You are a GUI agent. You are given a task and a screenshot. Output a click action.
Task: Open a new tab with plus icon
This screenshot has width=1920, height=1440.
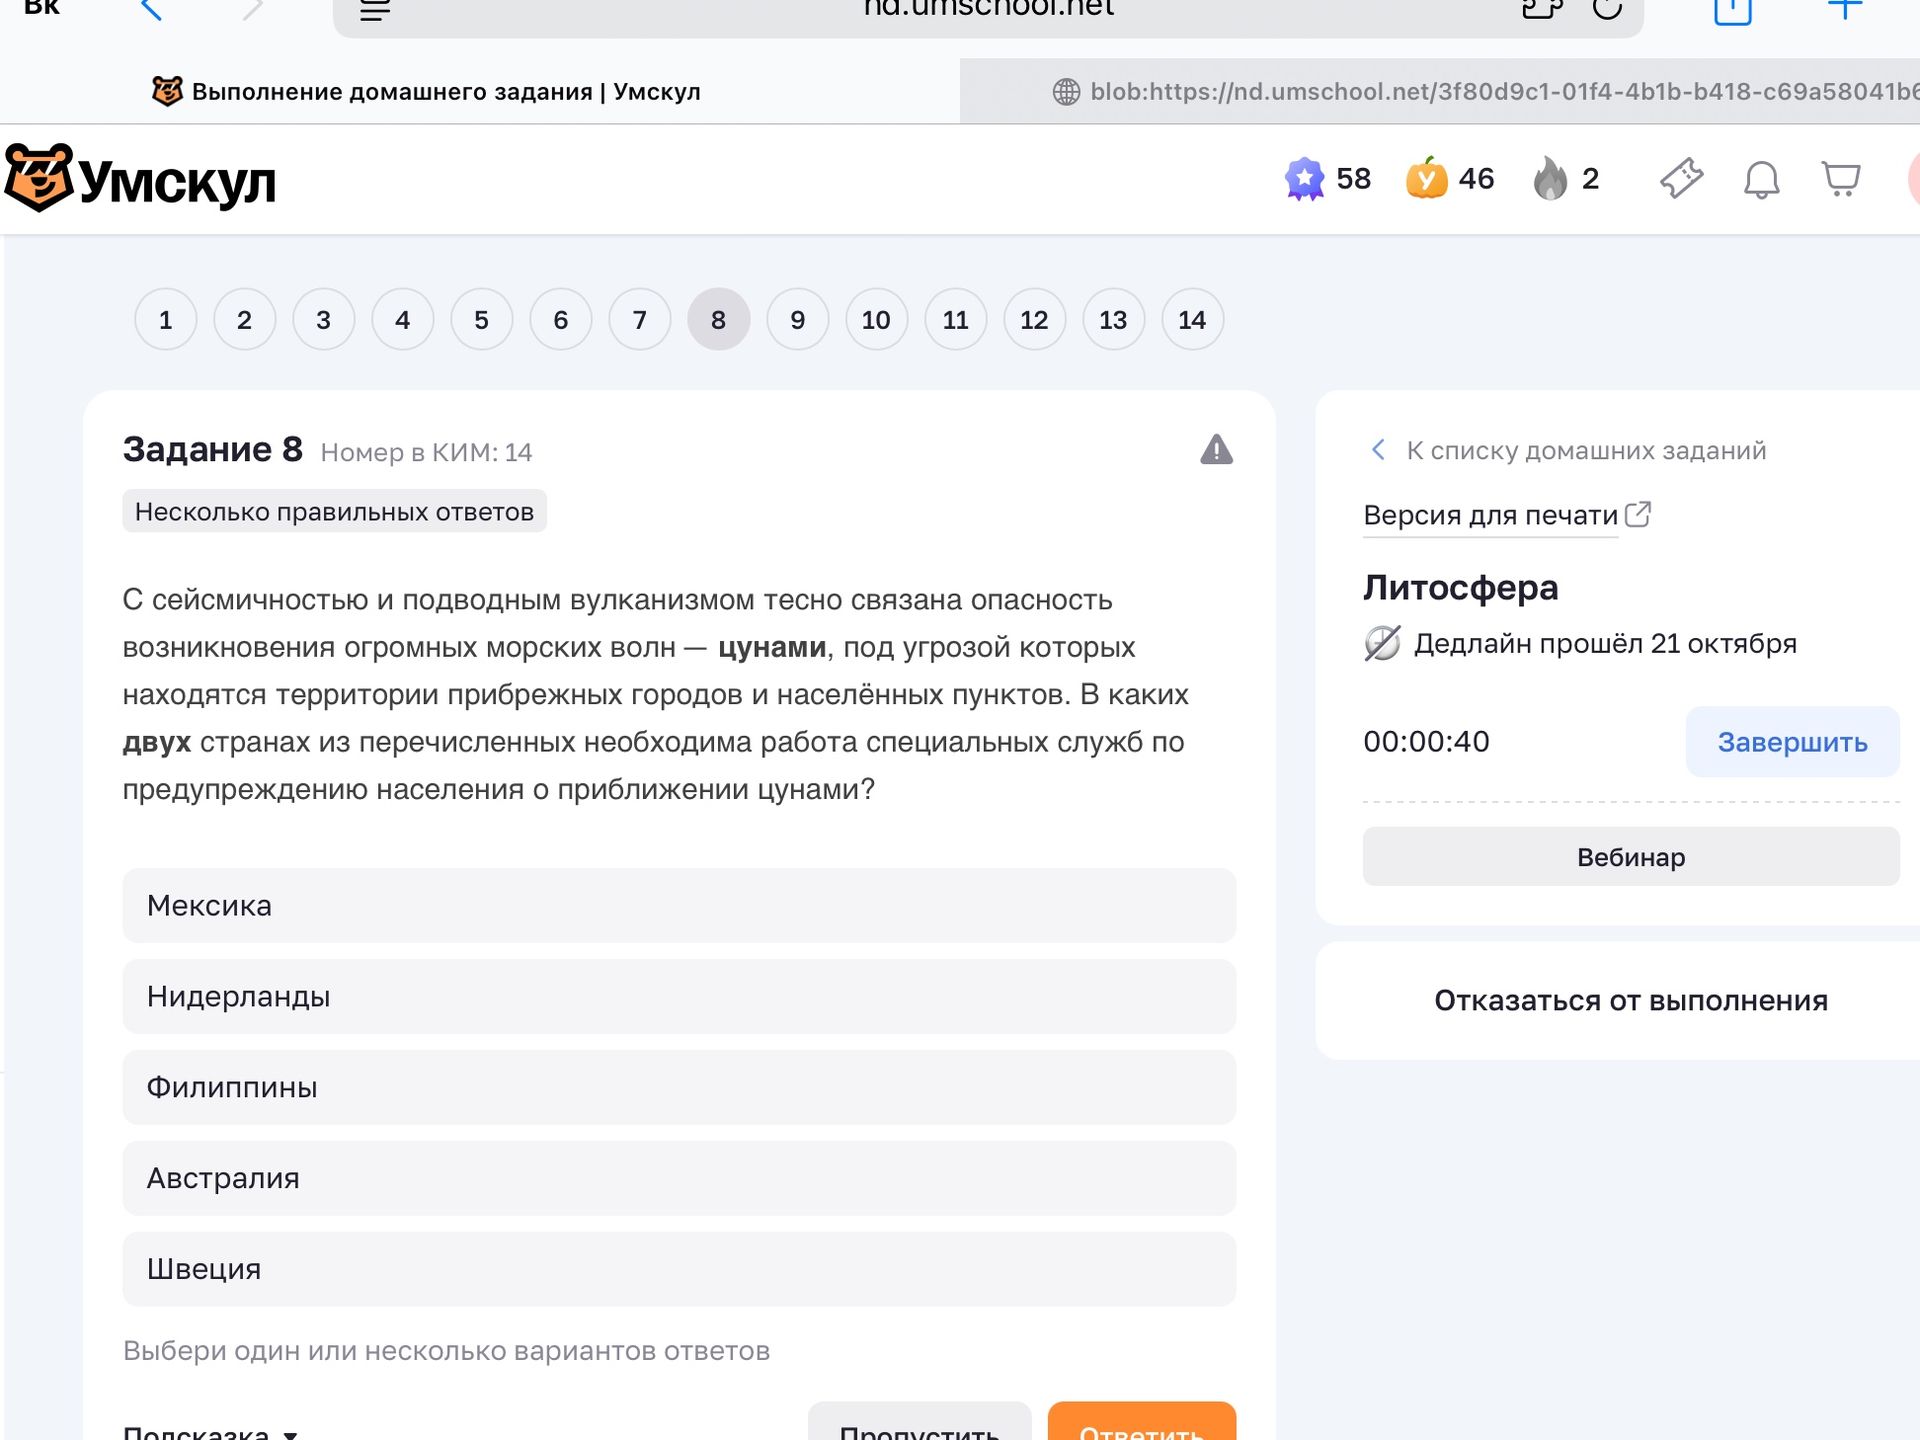click(x=1845, y=8)
